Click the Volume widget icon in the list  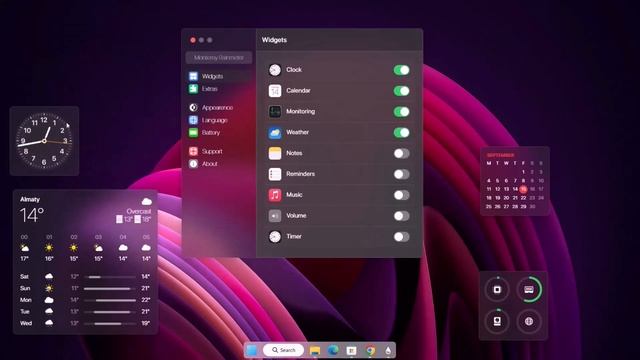tap(275, 216)
